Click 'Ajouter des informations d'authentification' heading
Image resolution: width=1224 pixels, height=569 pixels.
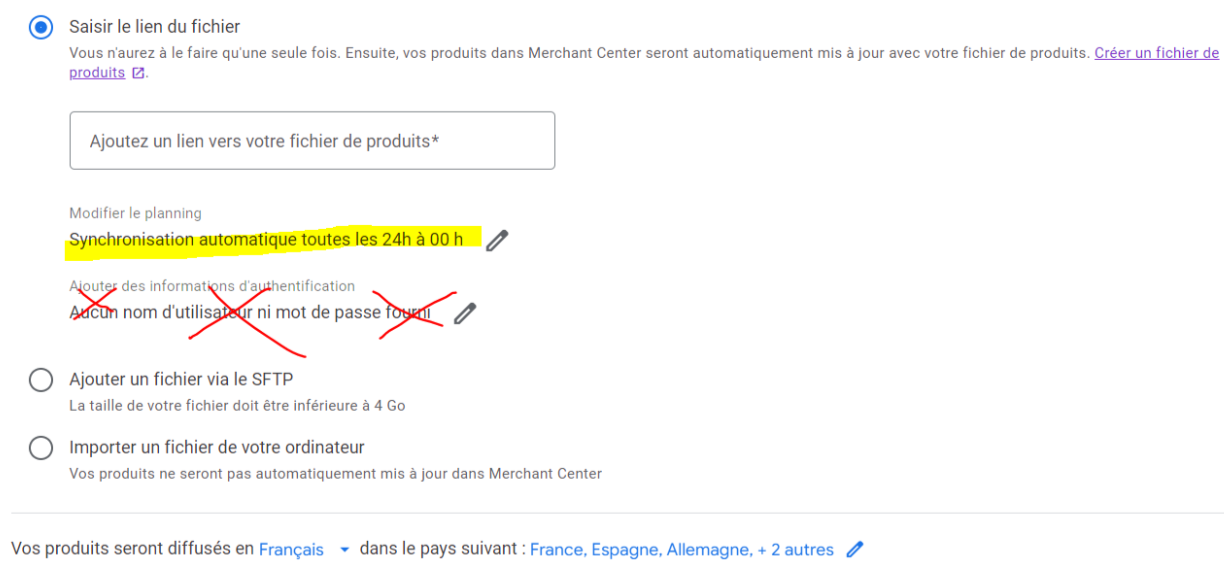pyautogui.click(x=212, y=286)
